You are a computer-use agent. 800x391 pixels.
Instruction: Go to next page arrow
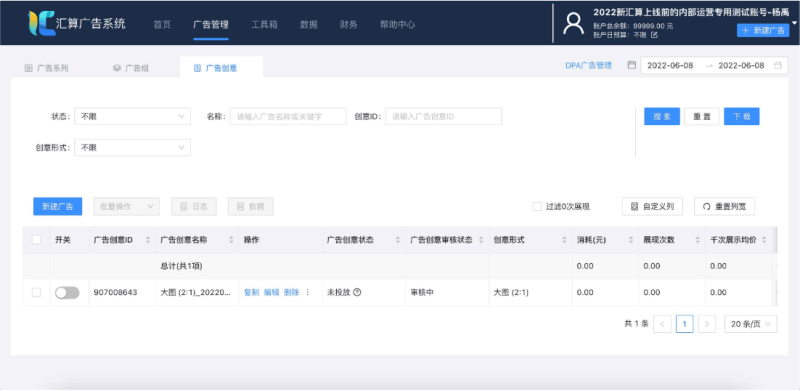pyautogui.click(x=707, y=324)
